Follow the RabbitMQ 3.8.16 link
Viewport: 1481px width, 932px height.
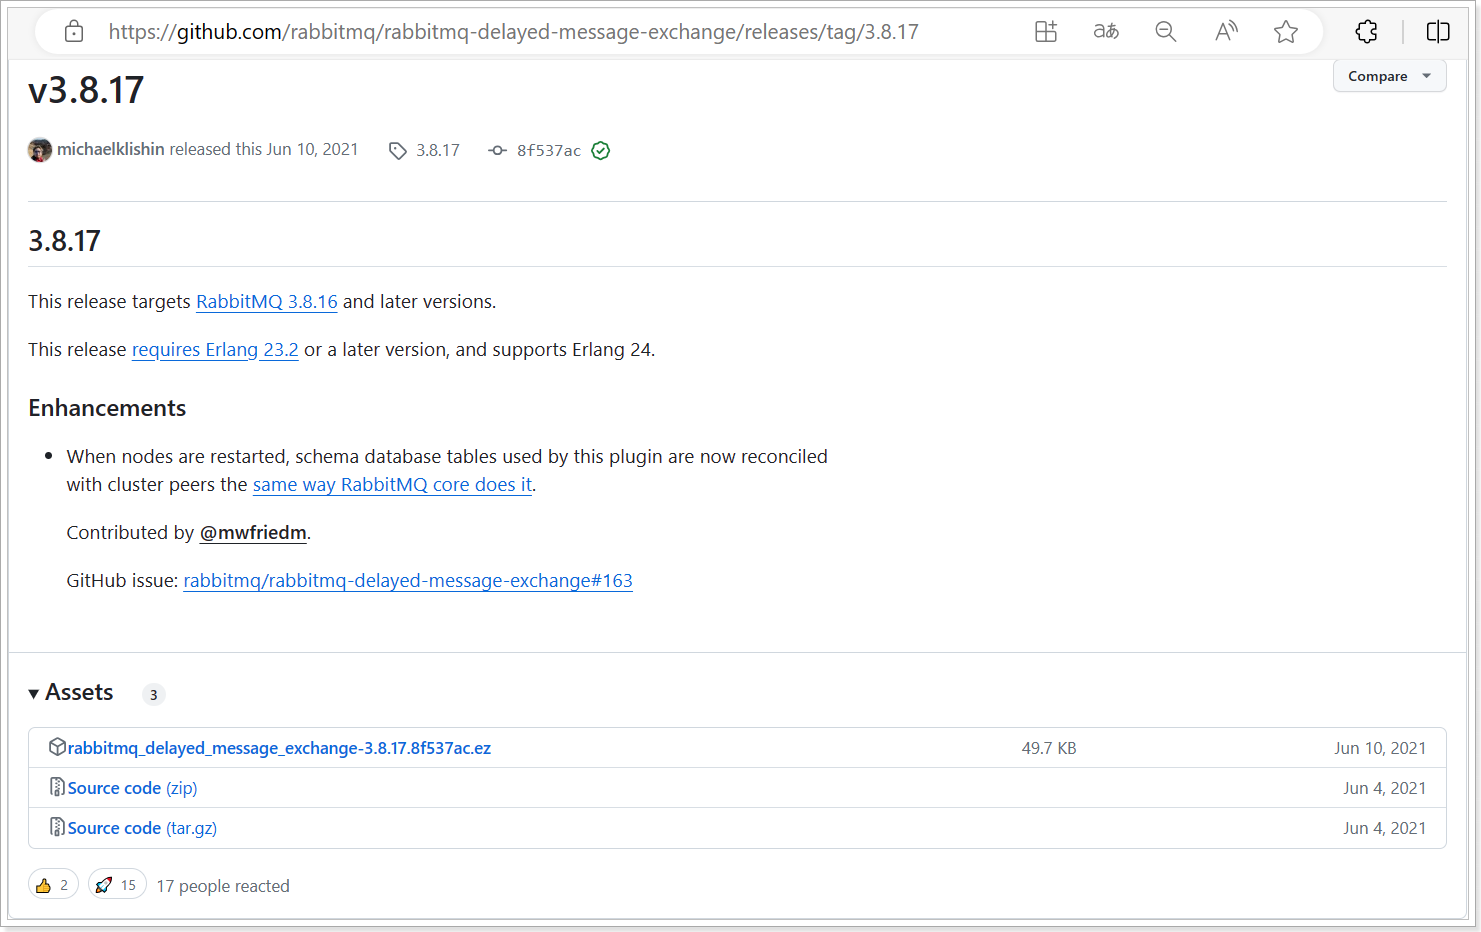[x=267, y=302]
